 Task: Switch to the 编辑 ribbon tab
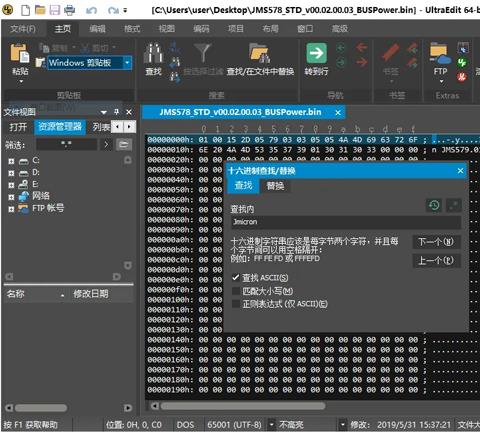pyautogui.click(x=97, y=29)
